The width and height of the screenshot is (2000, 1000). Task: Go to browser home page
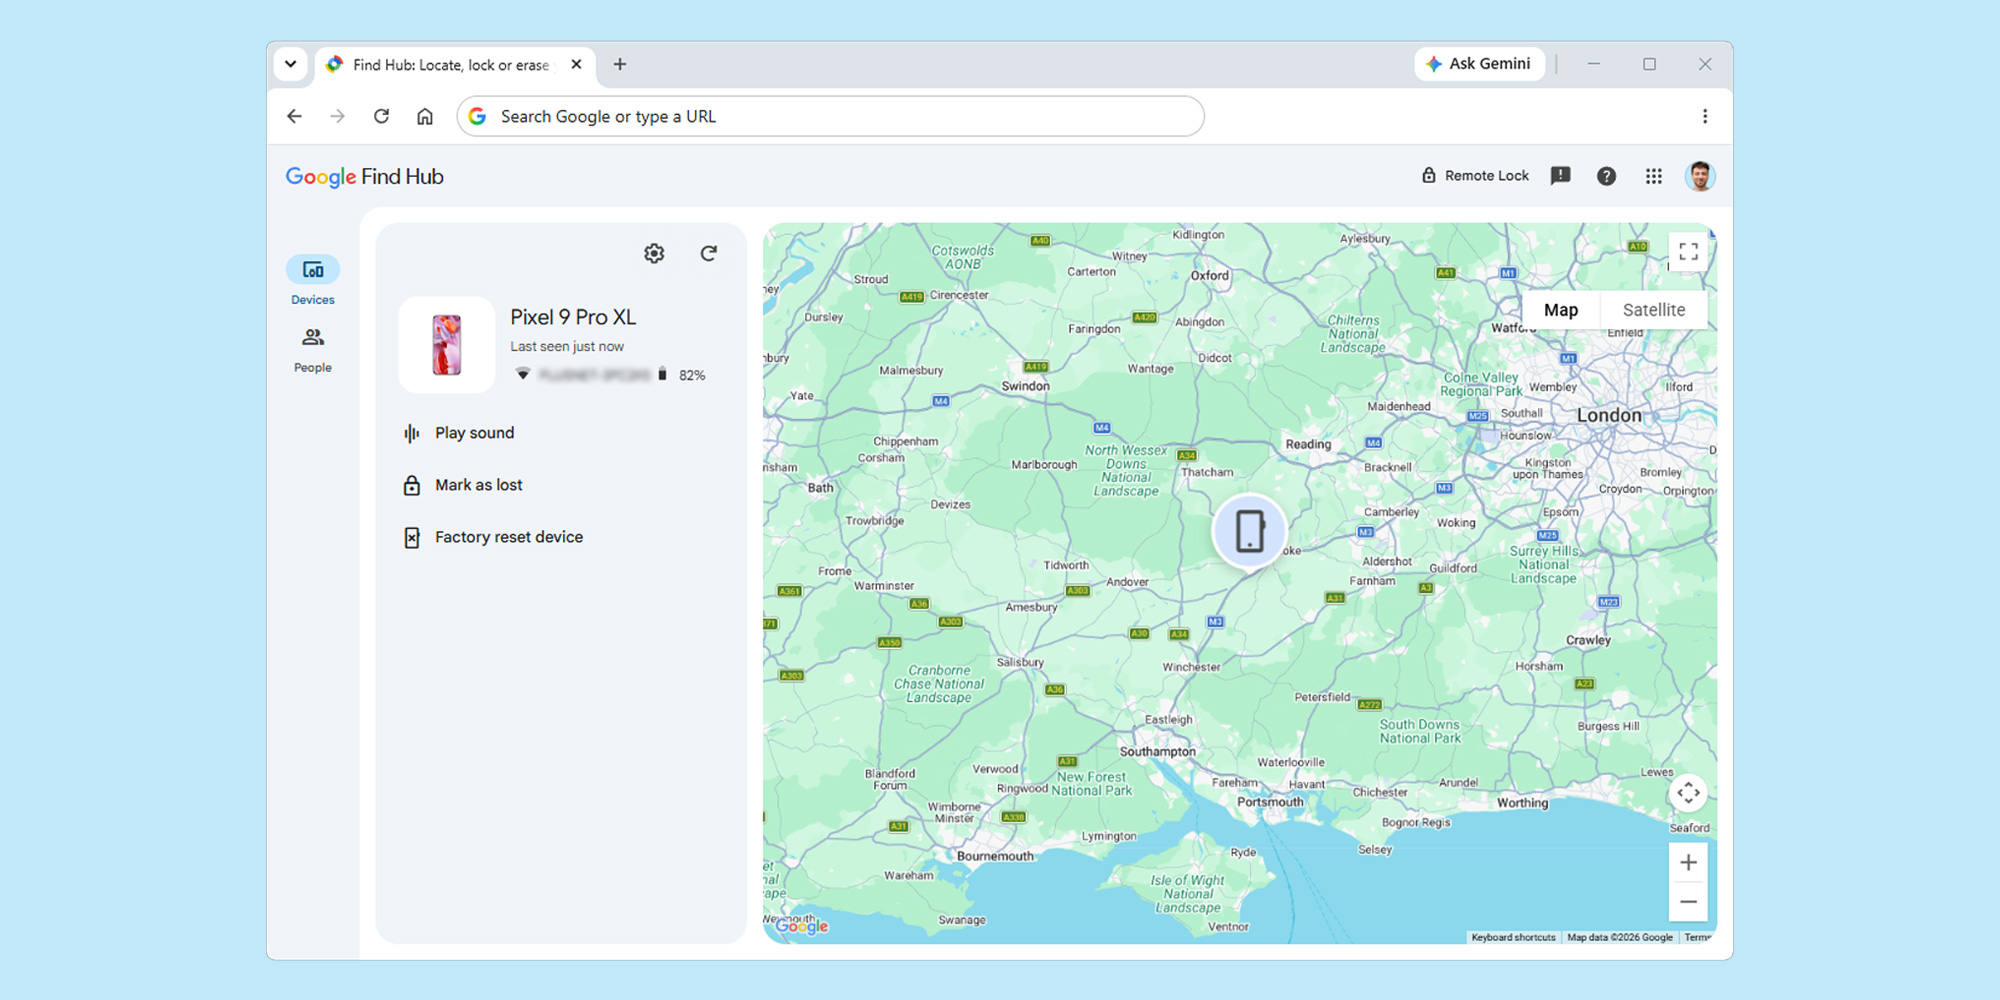coord(425,116)
